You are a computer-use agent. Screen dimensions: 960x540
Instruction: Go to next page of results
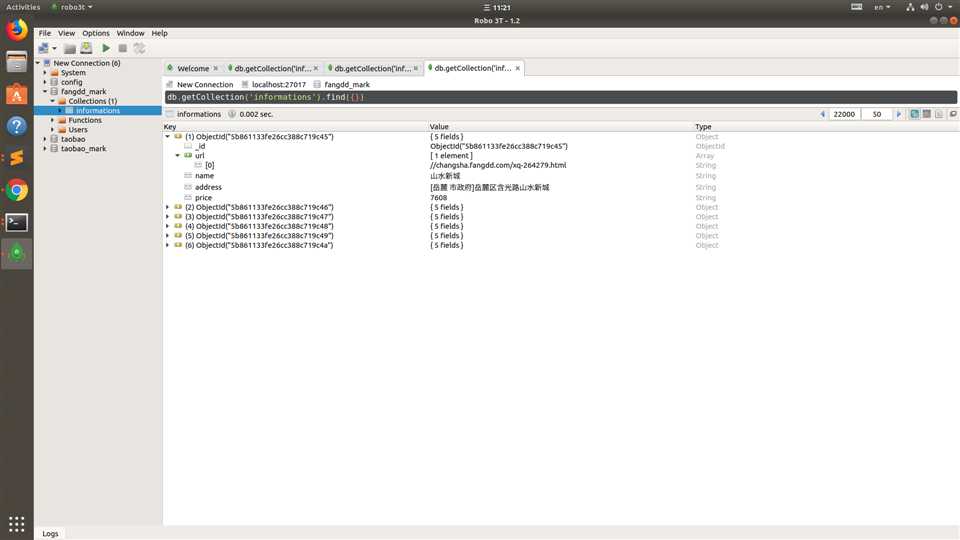click(x=899, y=114)
